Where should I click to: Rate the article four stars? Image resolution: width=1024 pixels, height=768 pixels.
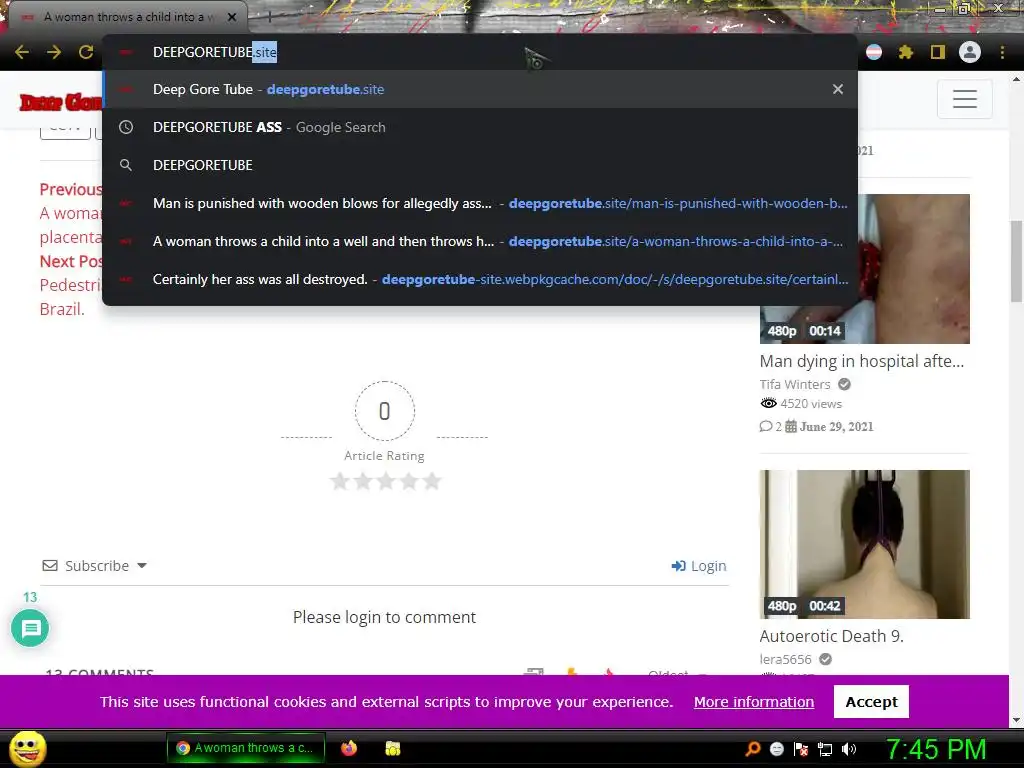[409, 481]
